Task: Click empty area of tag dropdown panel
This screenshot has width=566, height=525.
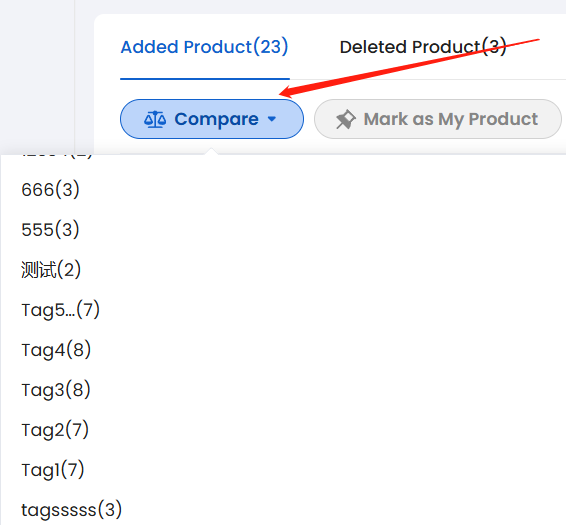Action: (325, 325)
